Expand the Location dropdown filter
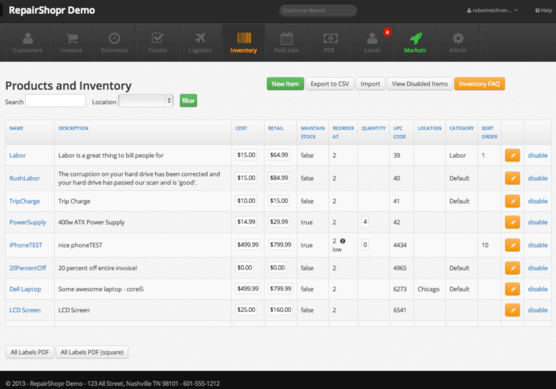 (x=146, y=101)
